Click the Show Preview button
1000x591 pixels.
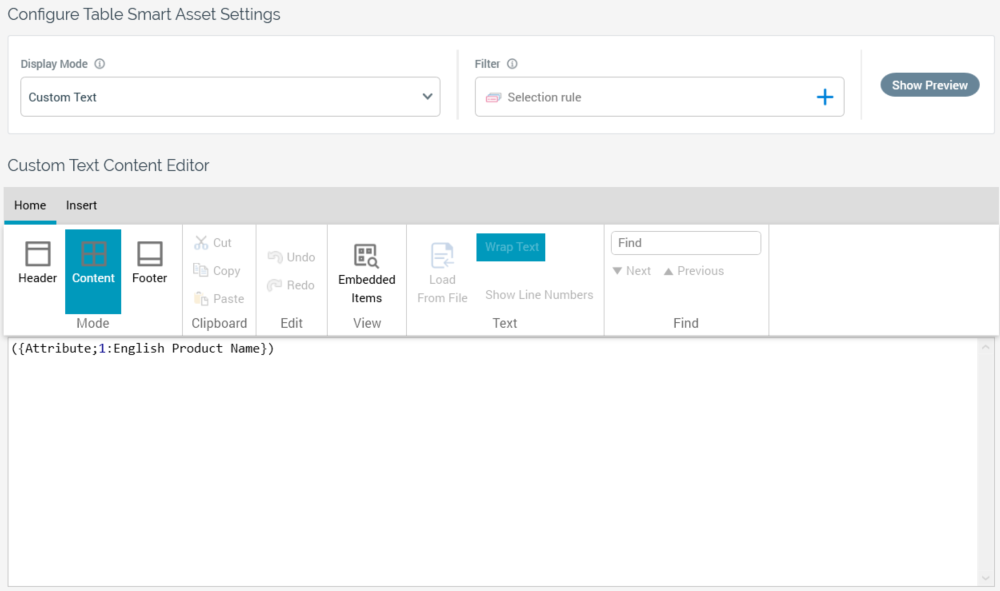click(x=929, y=85)
